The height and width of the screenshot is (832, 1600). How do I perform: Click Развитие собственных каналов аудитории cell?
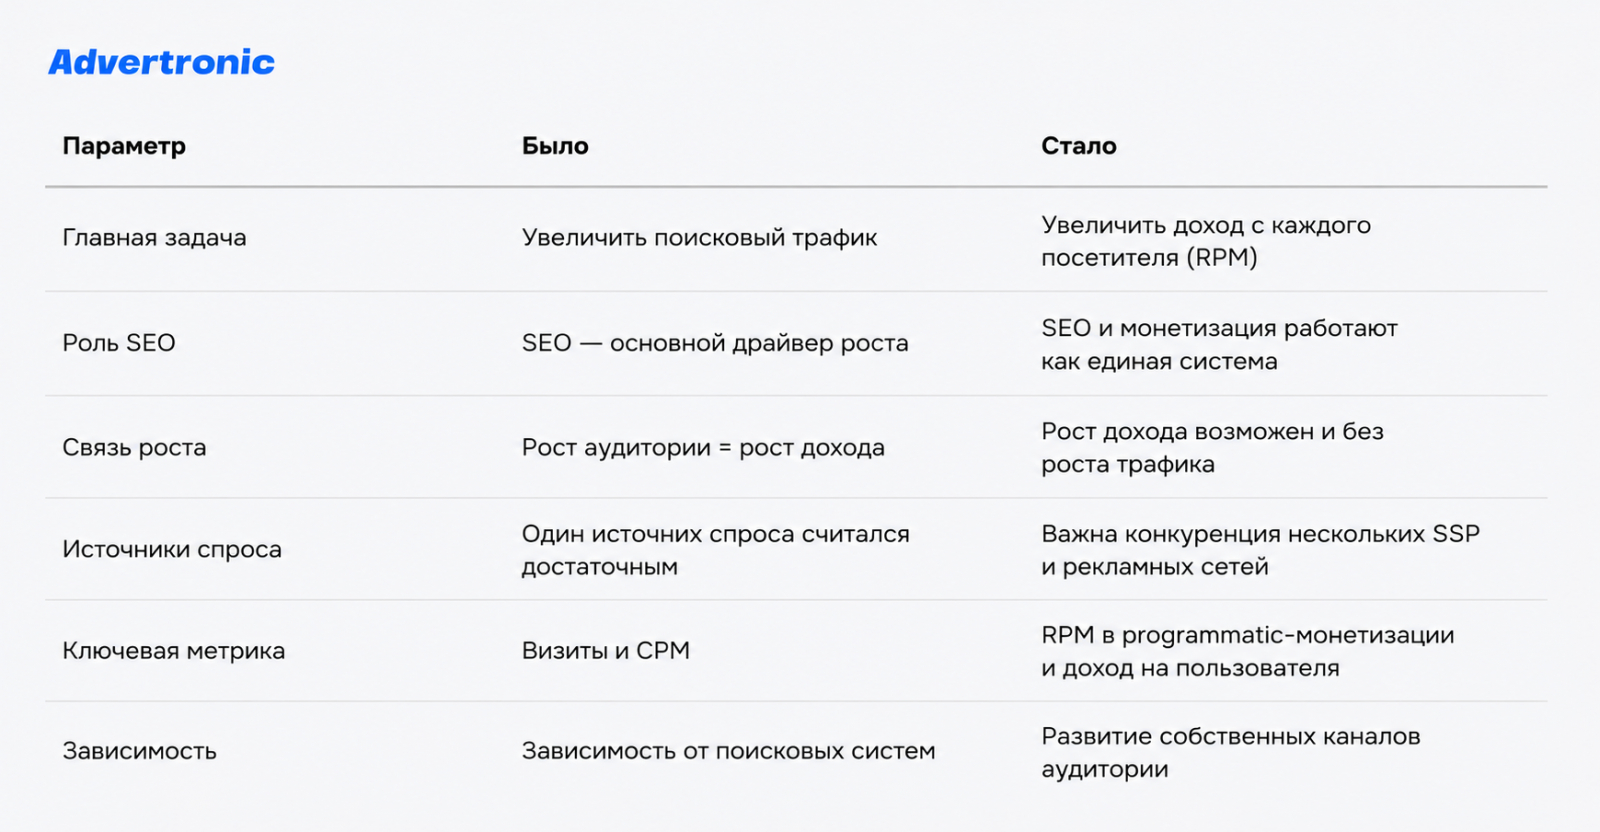point(1230,752)
